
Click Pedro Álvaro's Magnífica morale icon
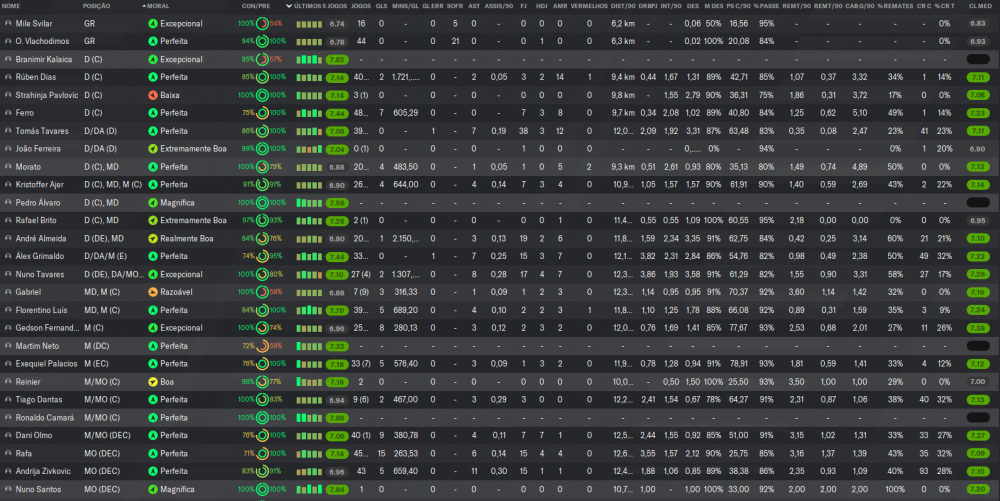152,203
